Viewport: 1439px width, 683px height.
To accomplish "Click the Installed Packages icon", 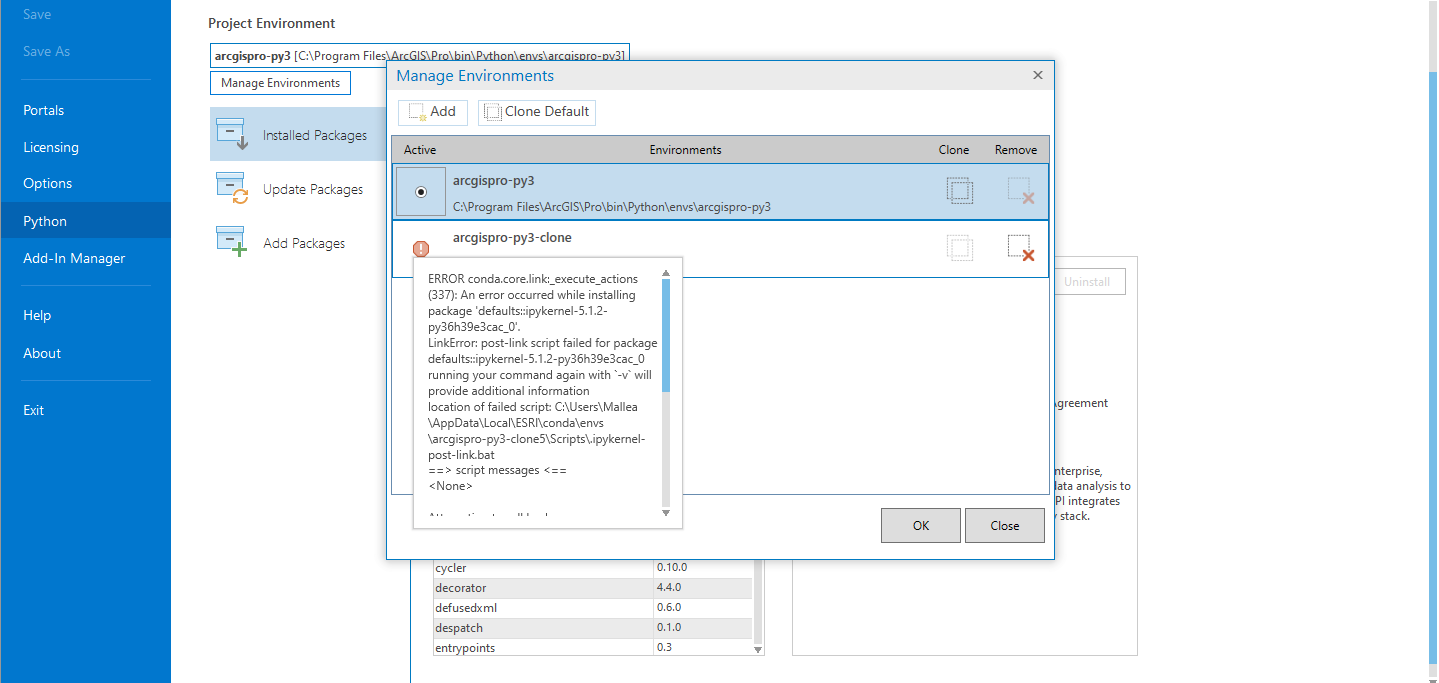I will coord(232,134).
